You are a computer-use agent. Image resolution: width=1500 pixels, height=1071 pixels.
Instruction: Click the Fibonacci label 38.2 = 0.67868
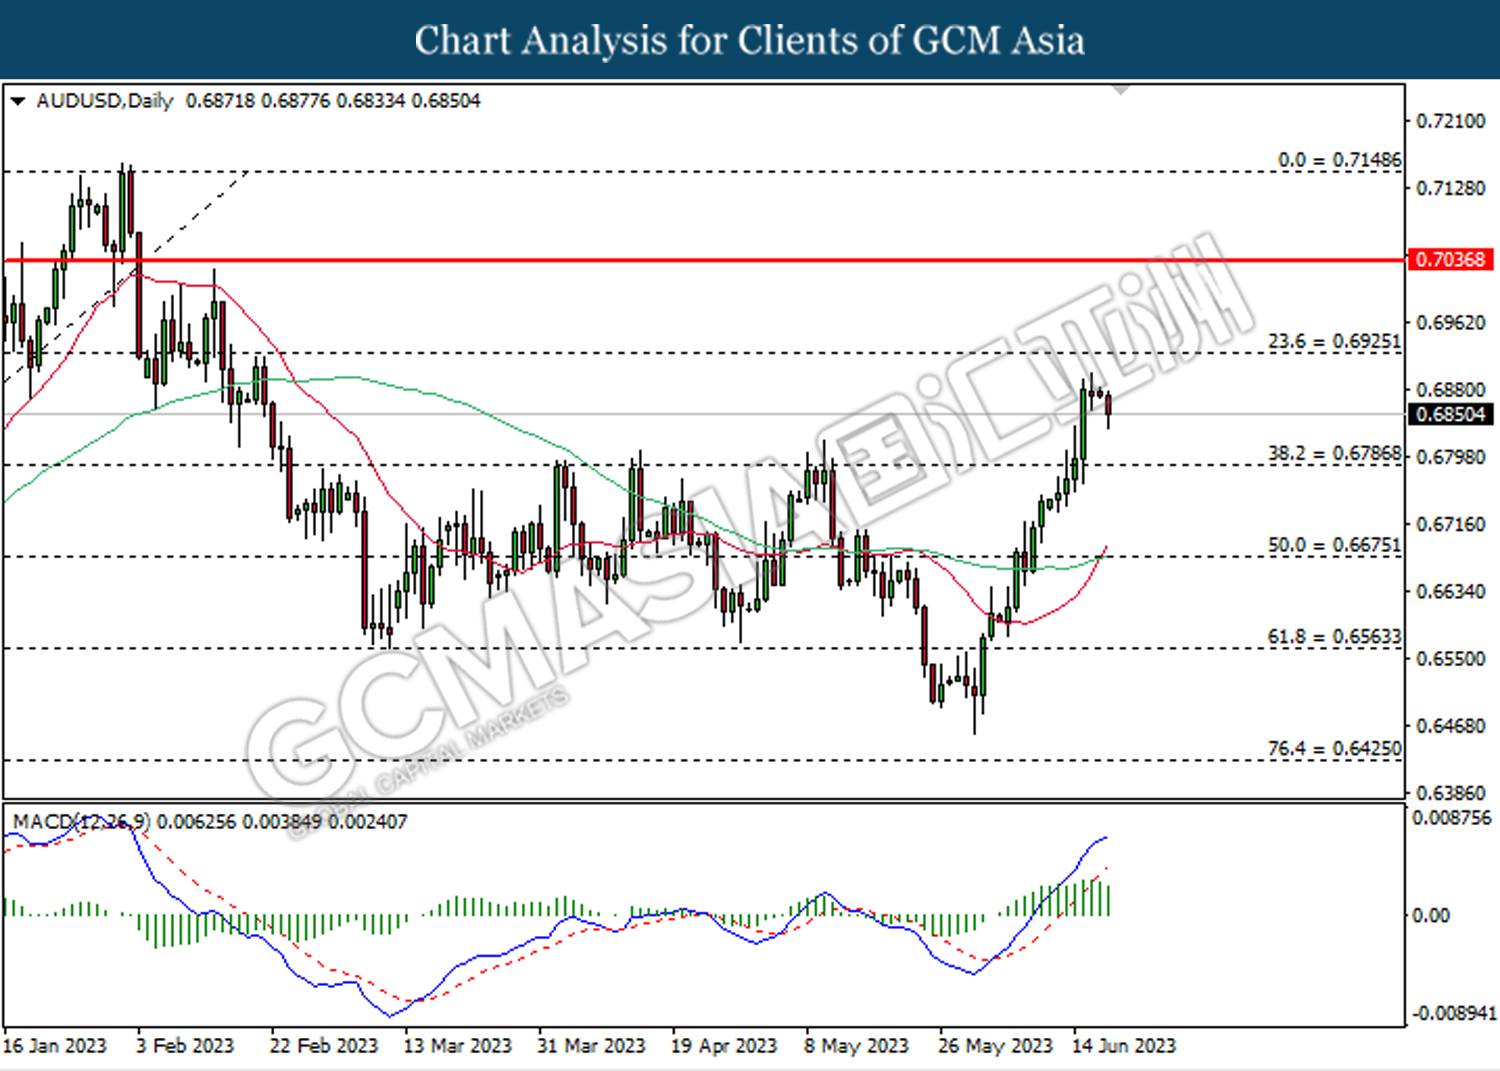1335,453
